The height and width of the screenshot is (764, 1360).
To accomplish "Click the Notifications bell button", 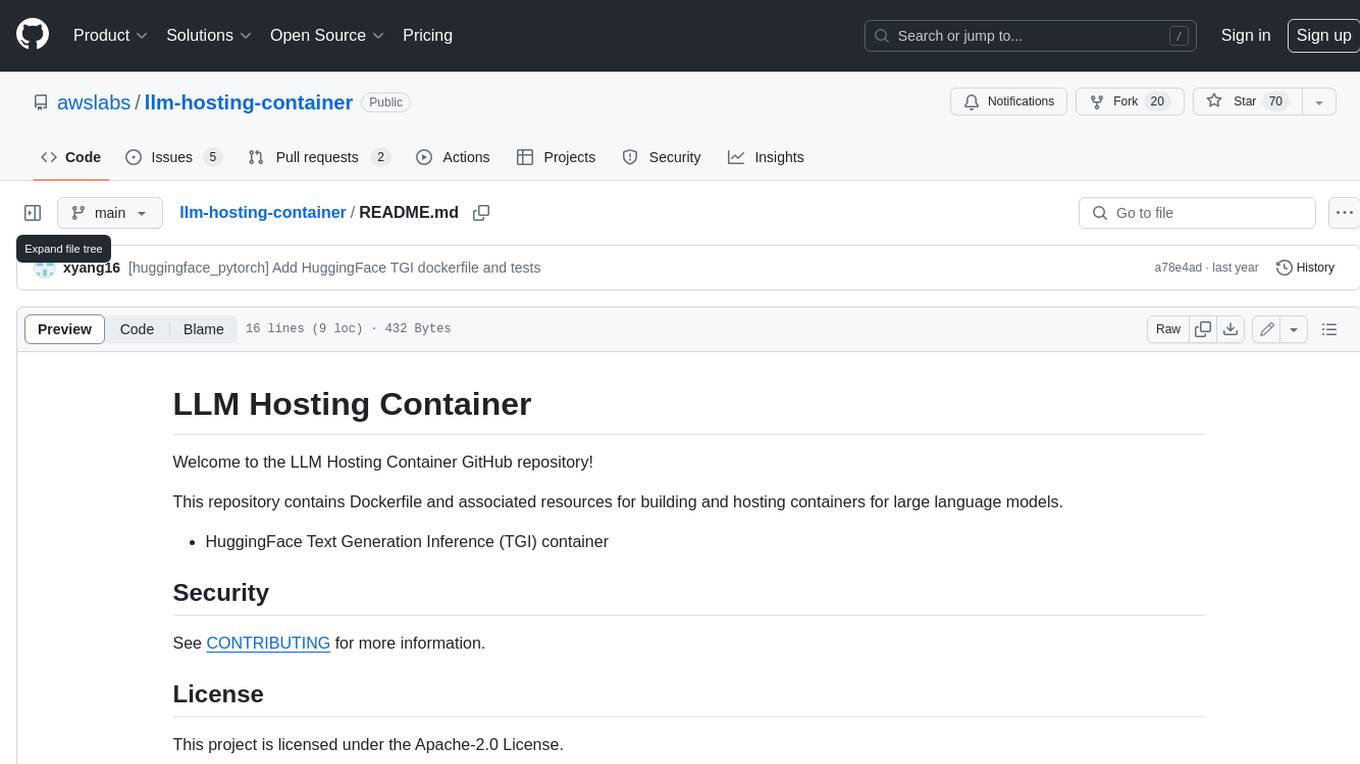I will [x=1009, y=101].
